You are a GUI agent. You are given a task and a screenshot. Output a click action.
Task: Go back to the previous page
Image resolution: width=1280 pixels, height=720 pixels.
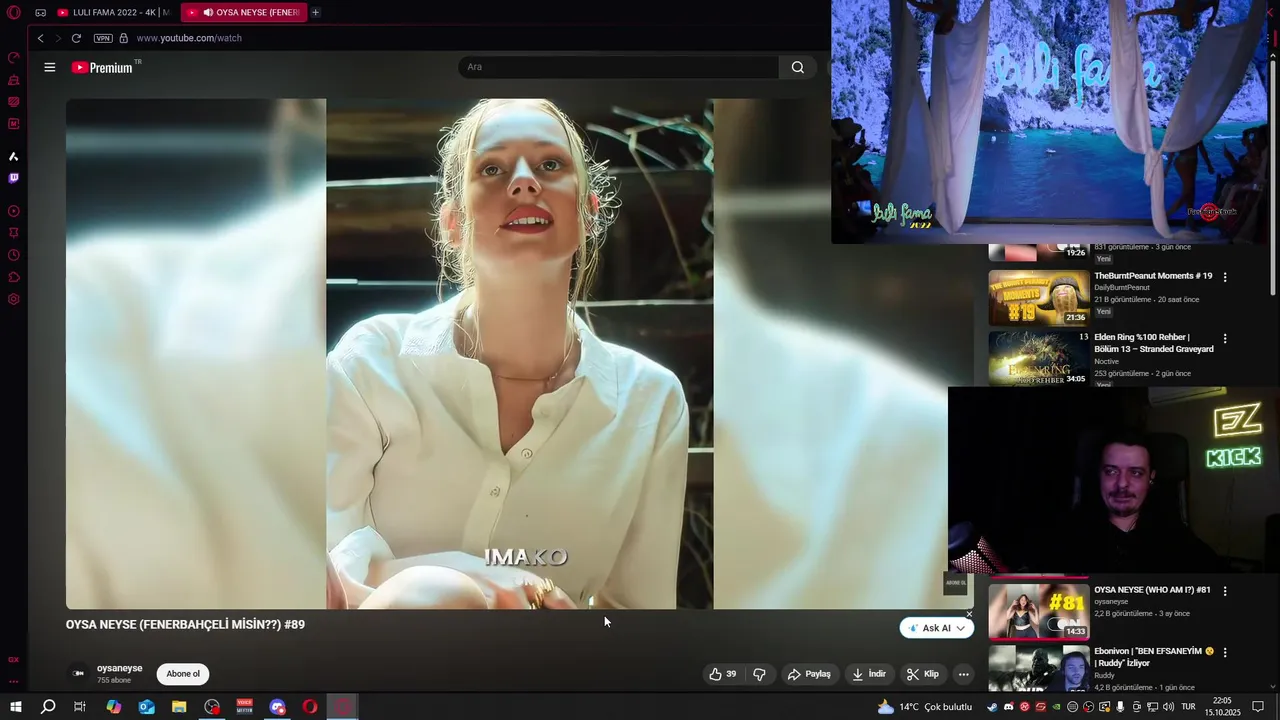point(41,38)
